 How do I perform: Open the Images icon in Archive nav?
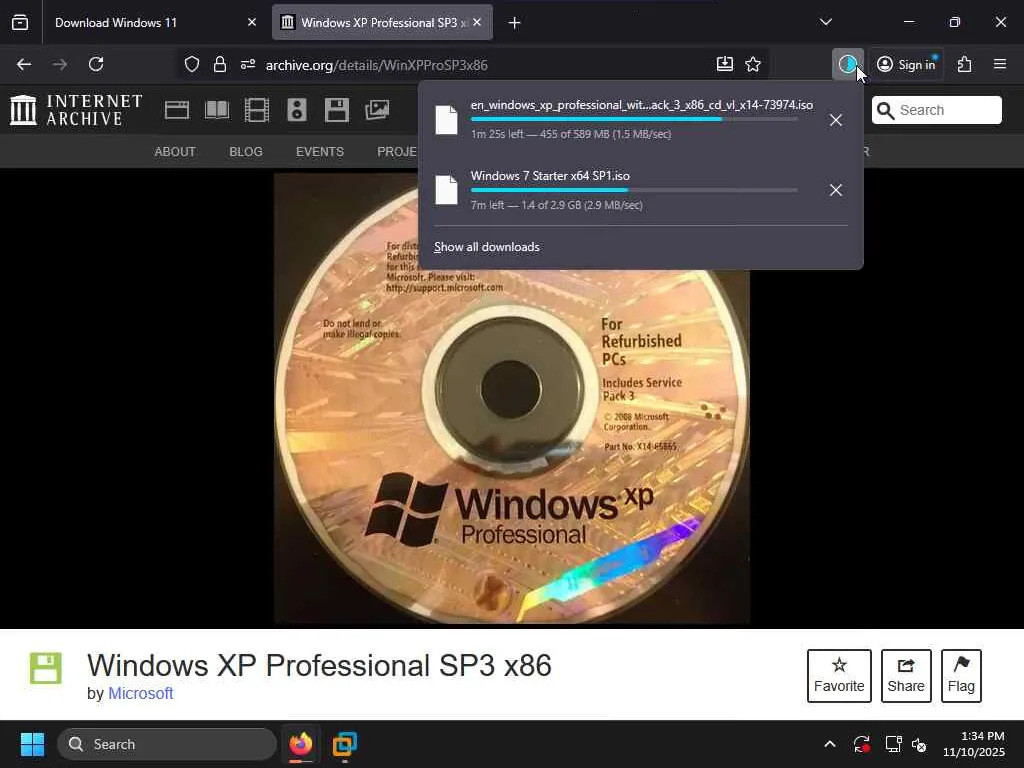377,110
